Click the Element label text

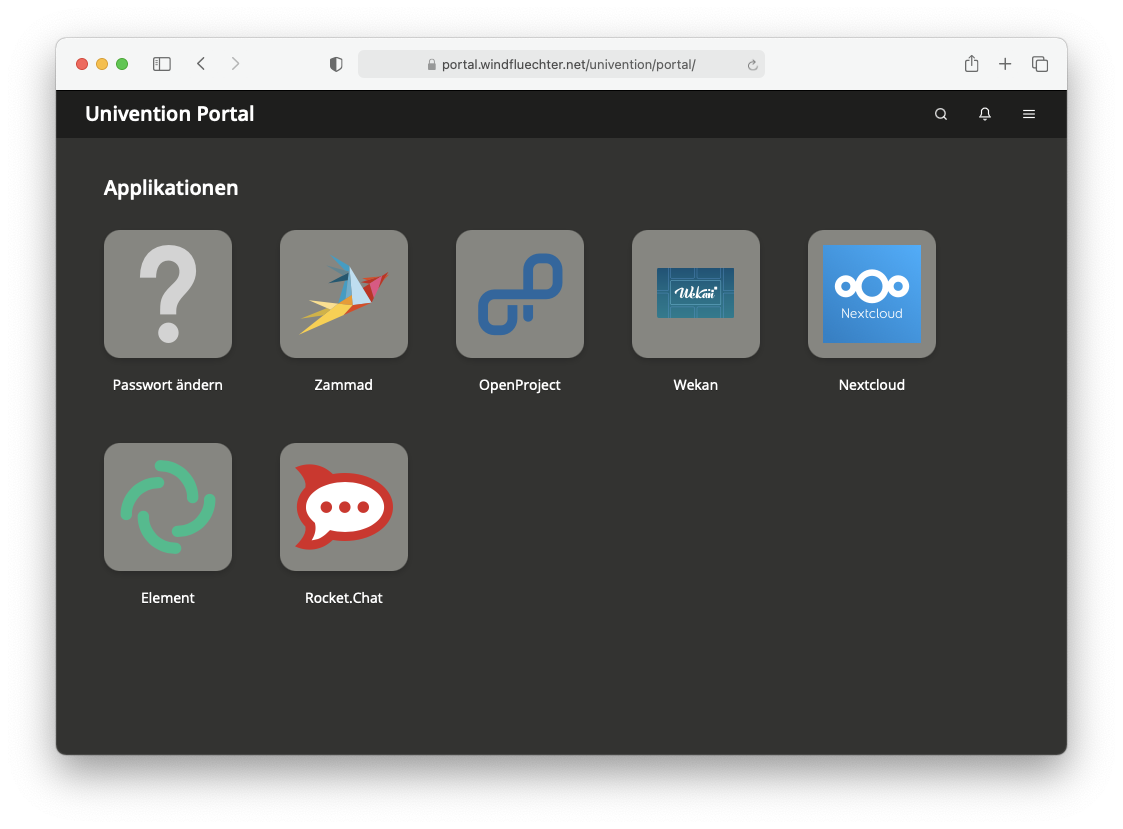[x=168, y=598]
